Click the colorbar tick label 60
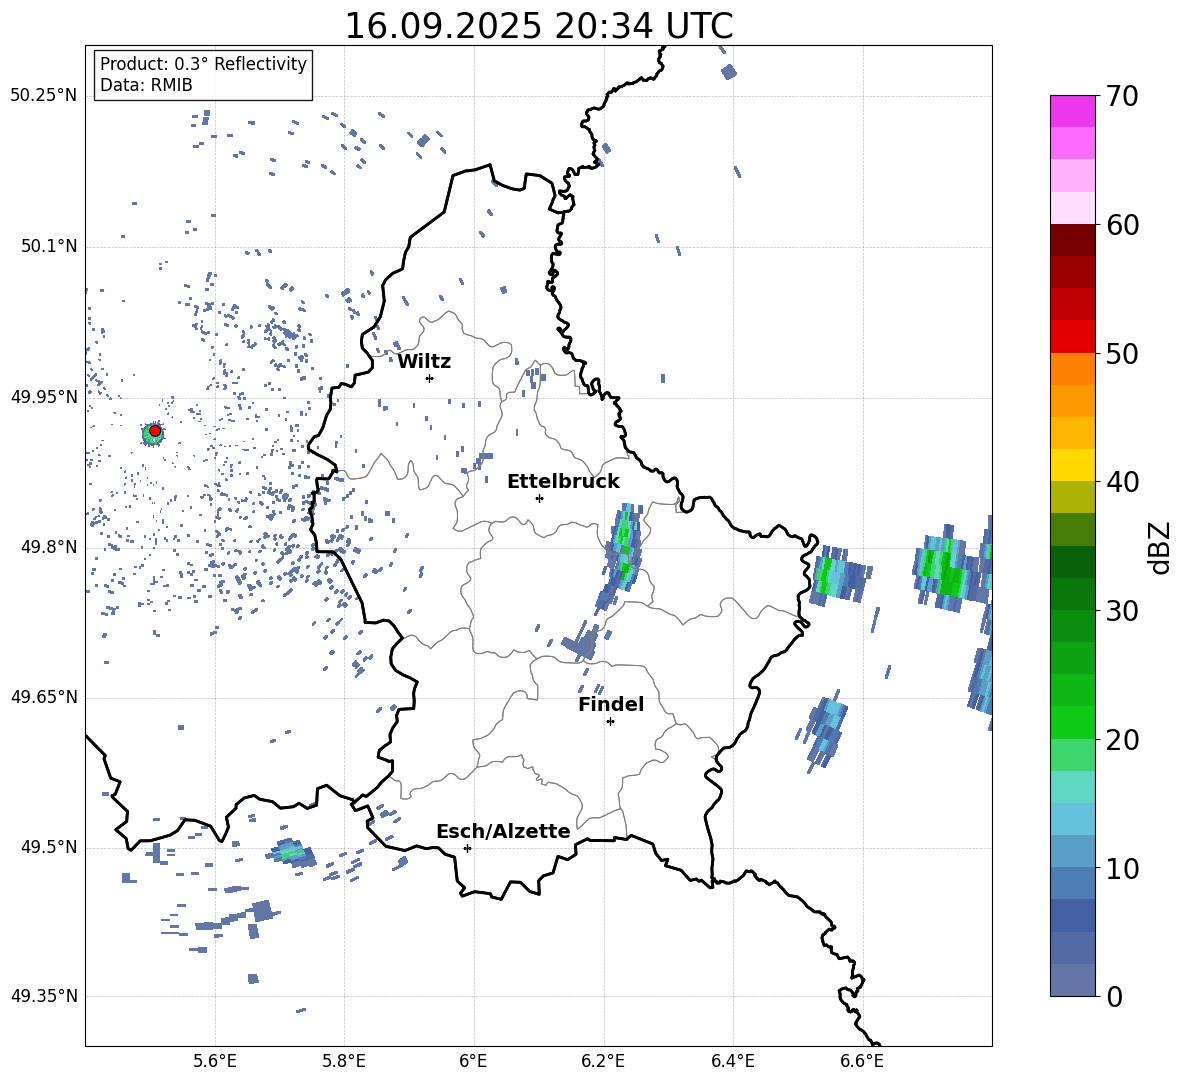 (x=1122, y=225)
